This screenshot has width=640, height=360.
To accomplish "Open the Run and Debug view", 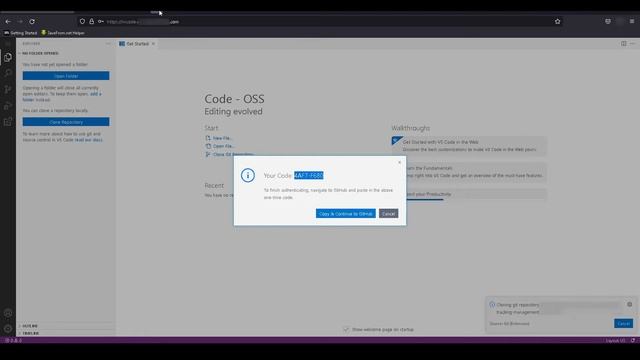I will [8, 105].
